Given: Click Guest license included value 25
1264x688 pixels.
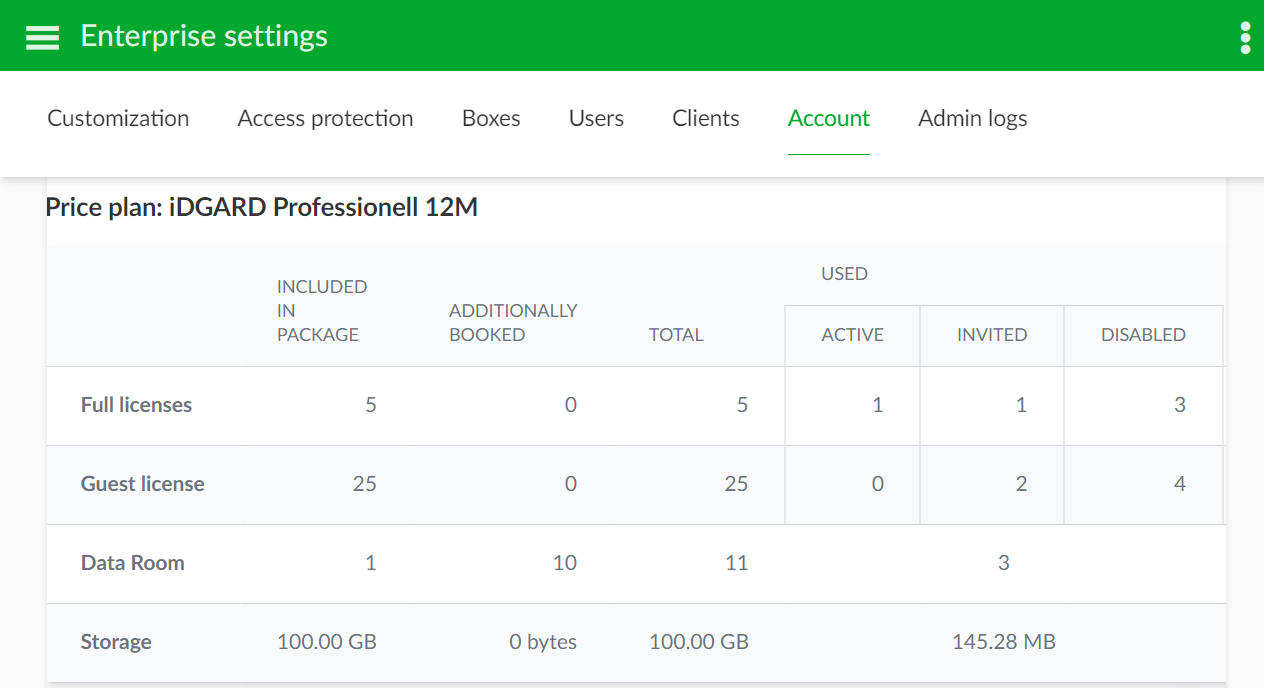Looking at the screenshot, I should [x=364, y=484].
